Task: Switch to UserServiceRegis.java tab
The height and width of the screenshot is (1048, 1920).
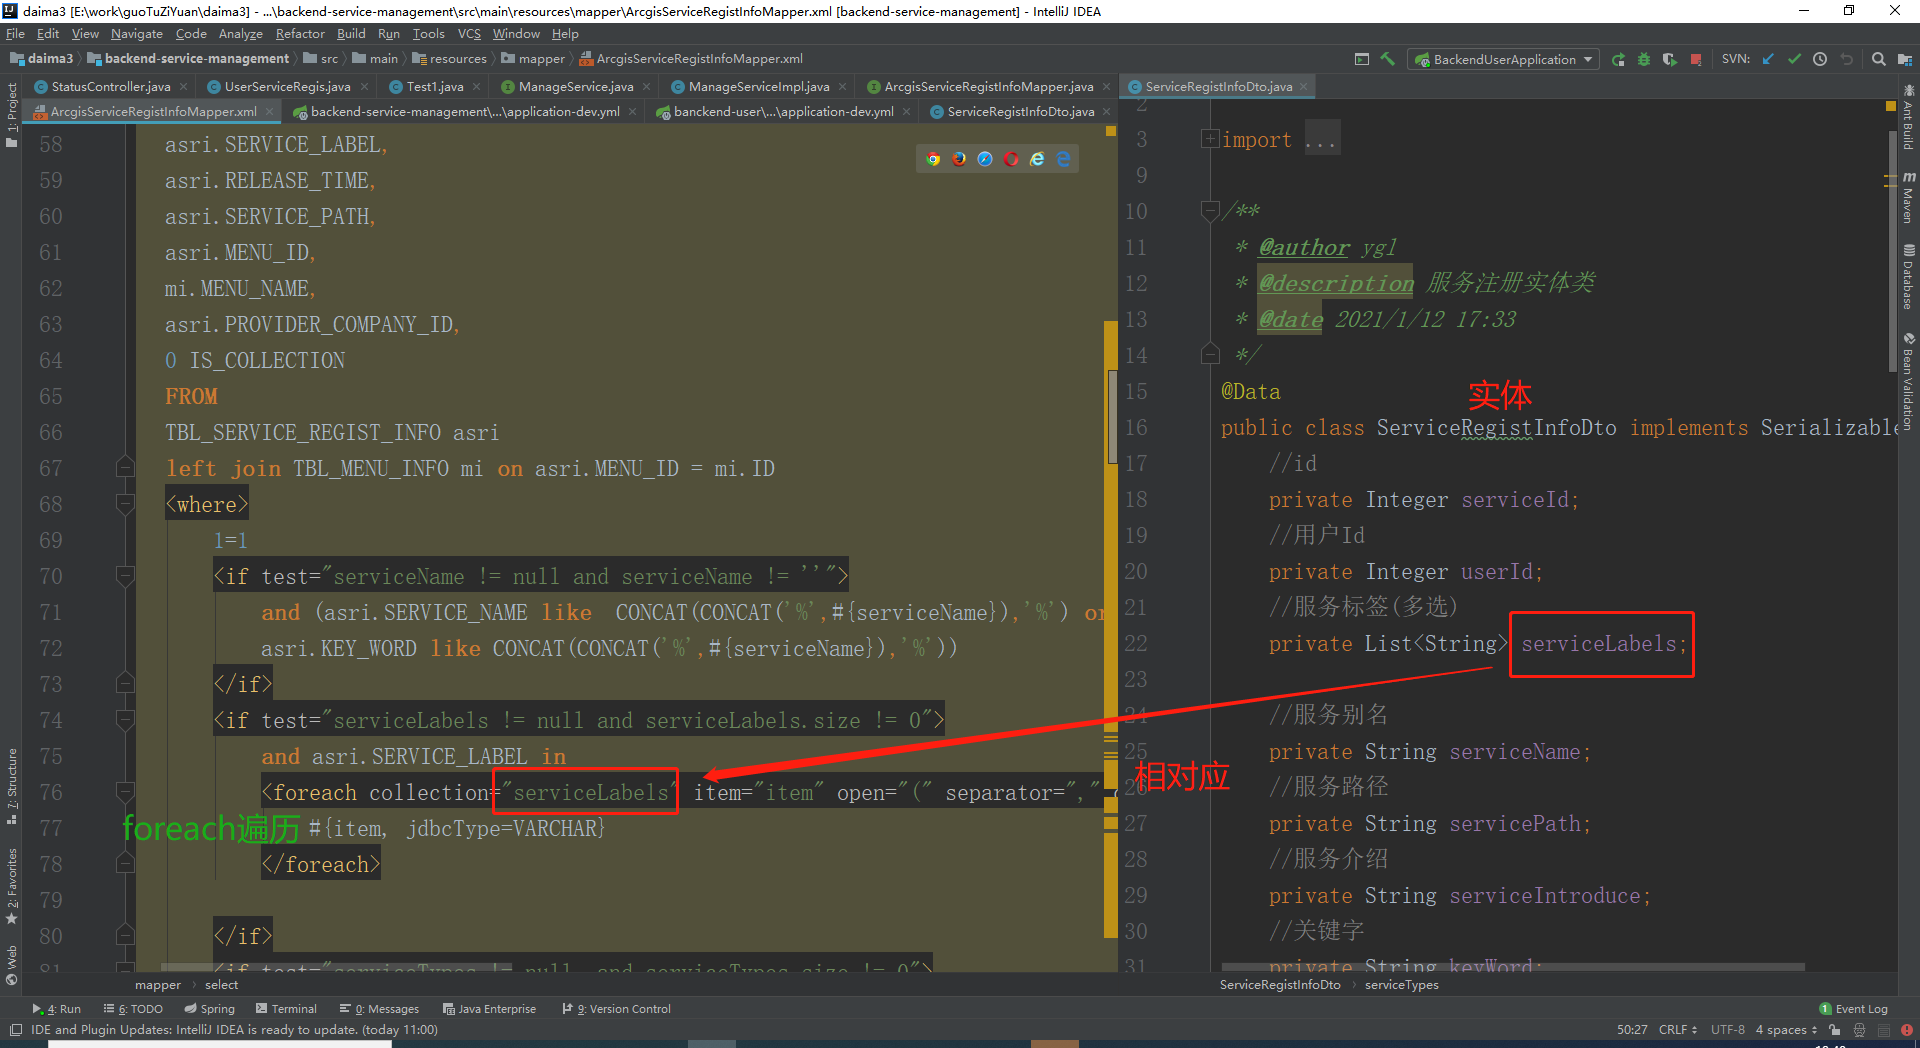Action: [x=287, y=87]
